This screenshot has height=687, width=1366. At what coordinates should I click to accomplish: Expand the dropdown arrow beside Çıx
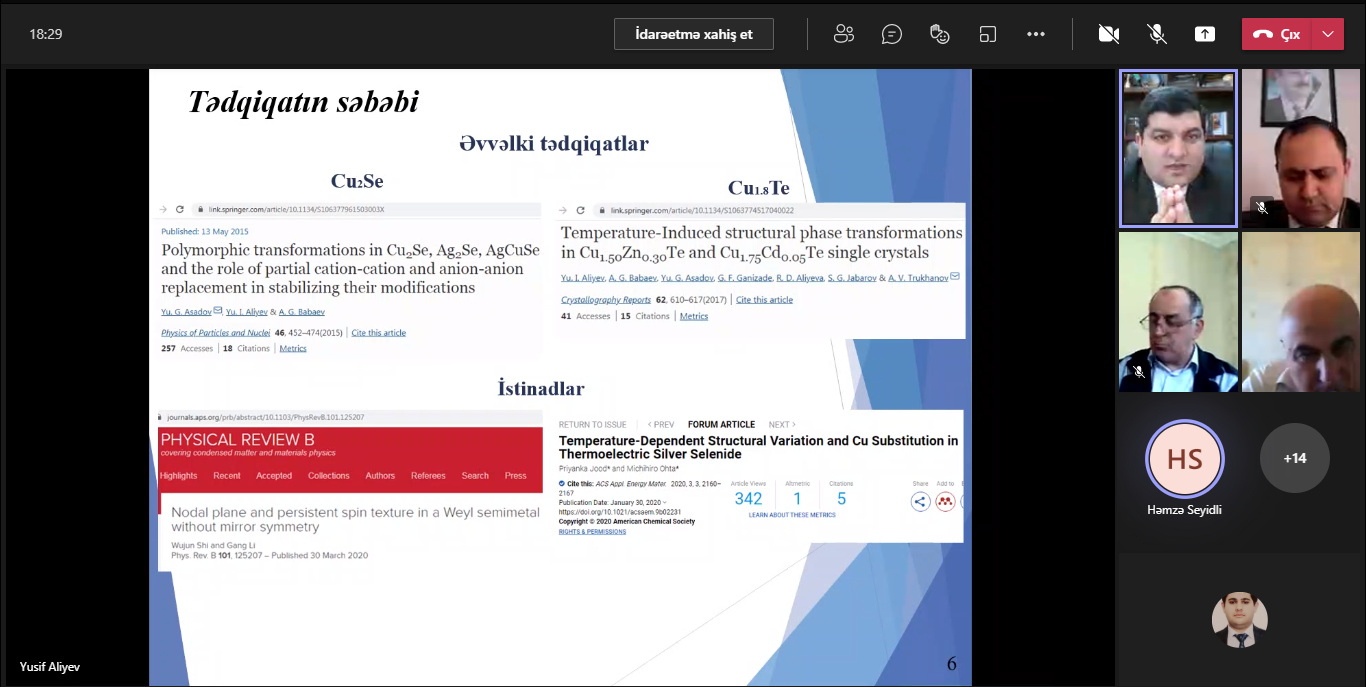tap(1328, 34)
